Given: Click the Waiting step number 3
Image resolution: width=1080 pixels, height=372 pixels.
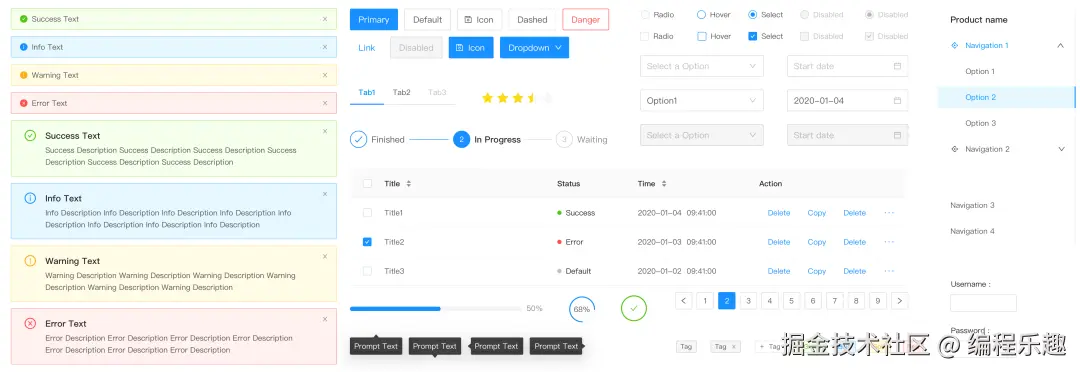Looking at the screenshot, I should click(x=564, y=139).
